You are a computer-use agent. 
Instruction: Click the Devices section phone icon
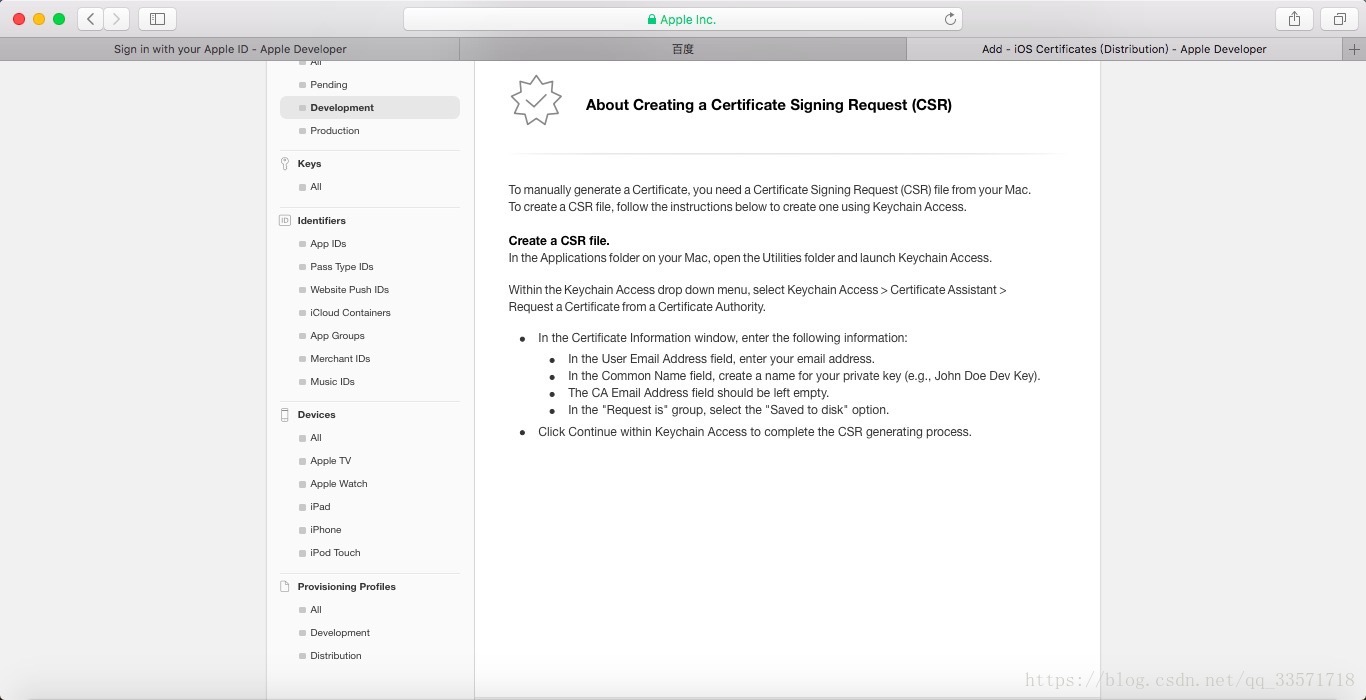tap(285, 415)
